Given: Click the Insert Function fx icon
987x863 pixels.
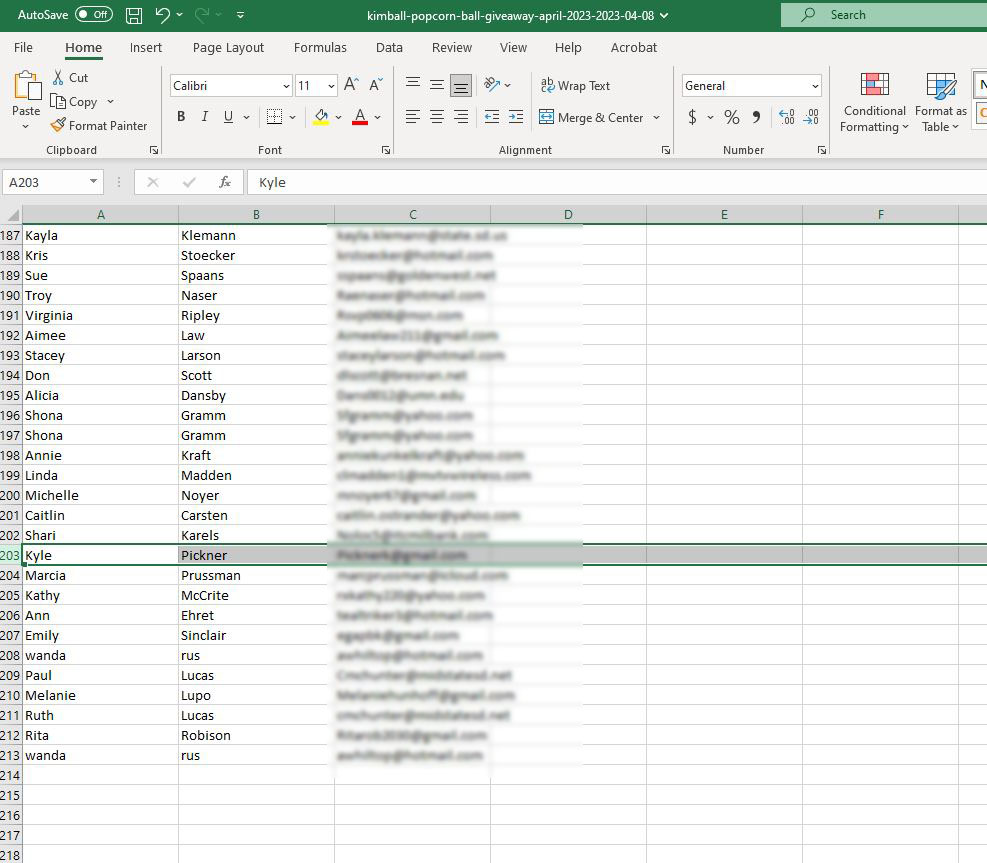Looking at the screenshot, I should (x=225, y=182).
